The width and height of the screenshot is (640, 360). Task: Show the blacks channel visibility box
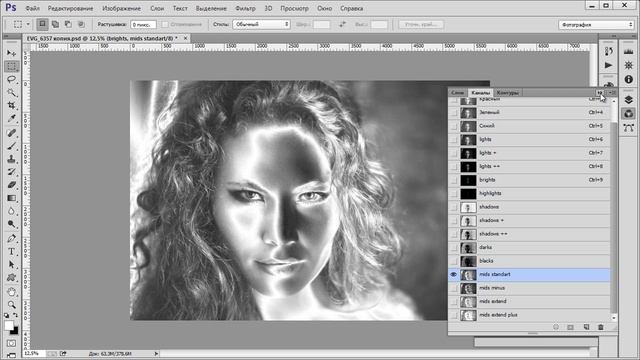click(x=453, y=261)
